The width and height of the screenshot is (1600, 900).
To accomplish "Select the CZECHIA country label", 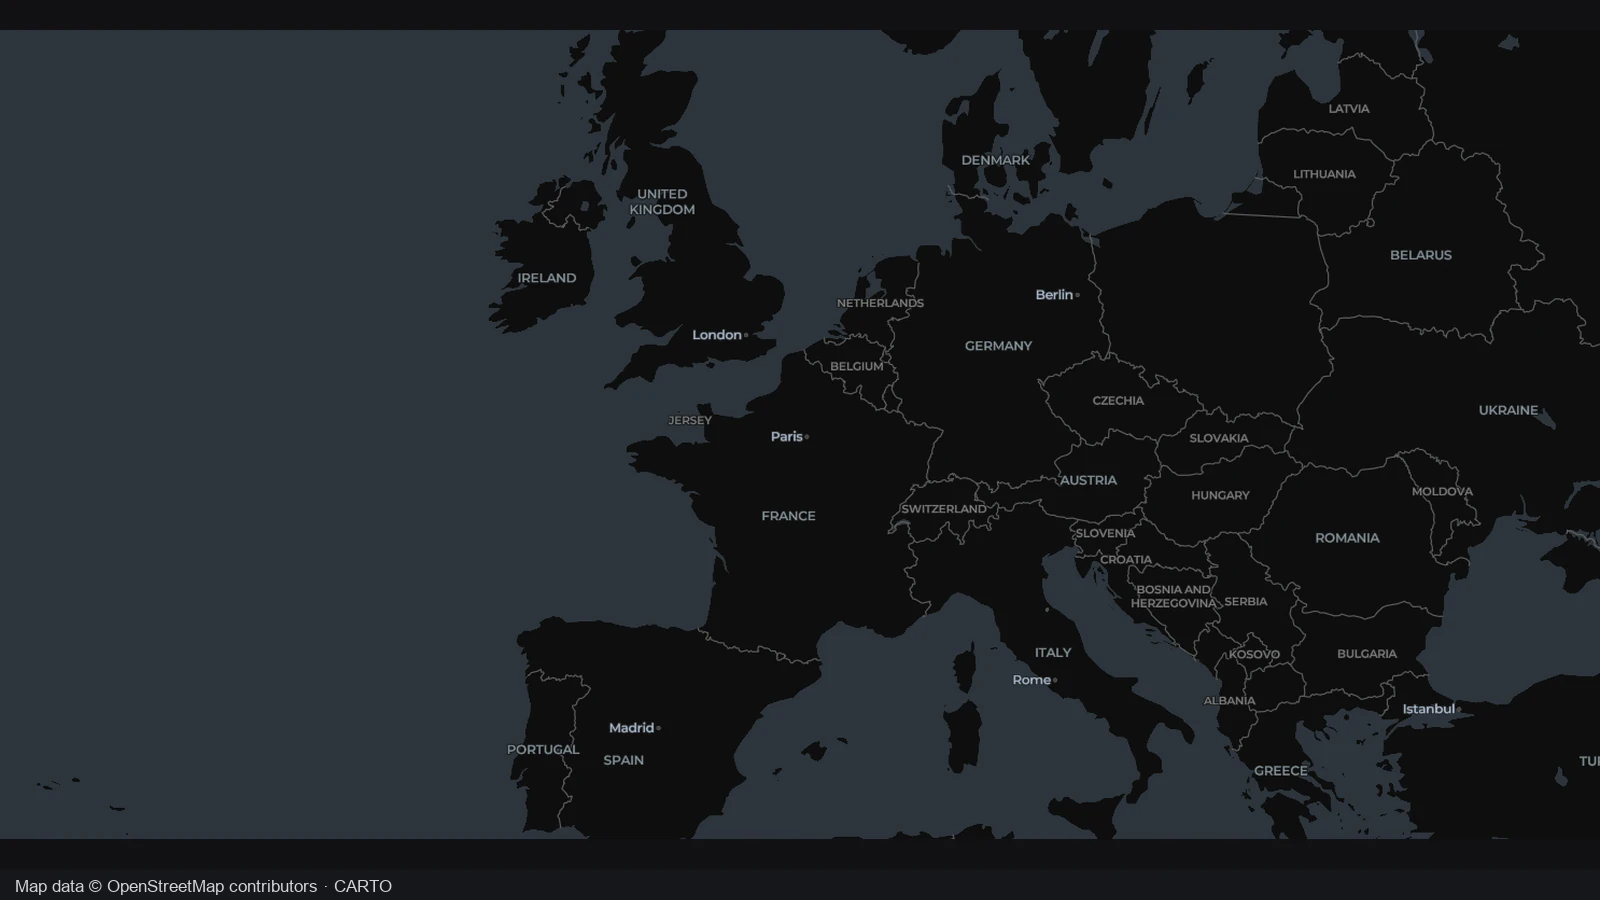I will tap(1118, 400).
